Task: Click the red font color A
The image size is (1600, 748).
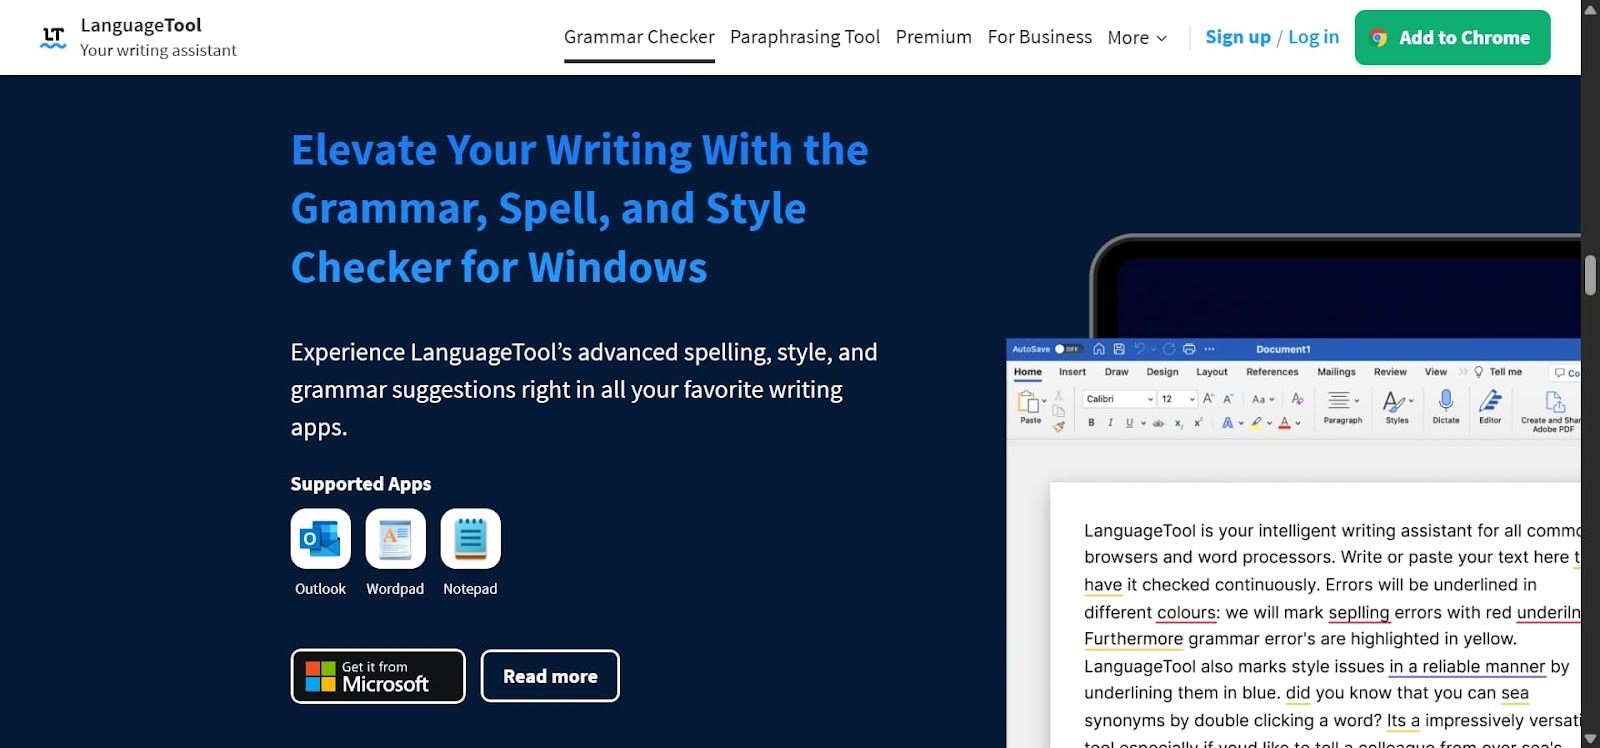Action: (x=1285, y=423)
